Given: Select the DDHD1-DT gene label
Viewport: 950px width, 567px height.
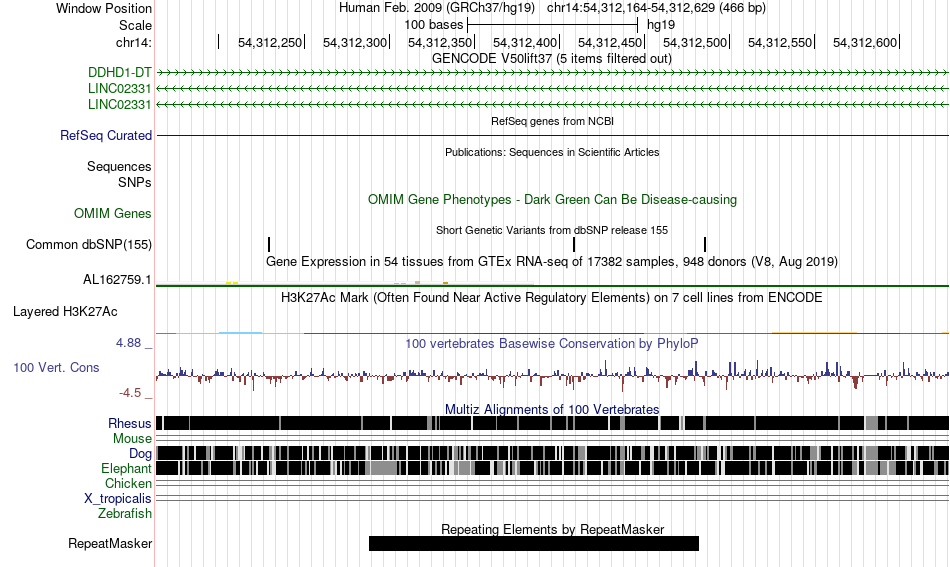Looking at the screenshot, I should (119, 73).
